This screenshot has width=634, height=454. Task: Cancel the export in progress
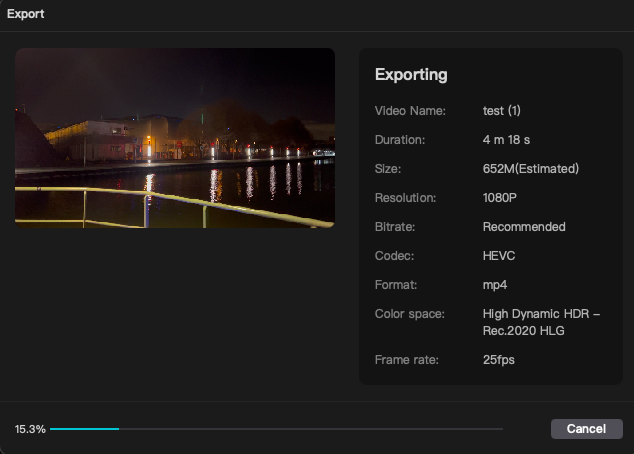pos(586,429)
